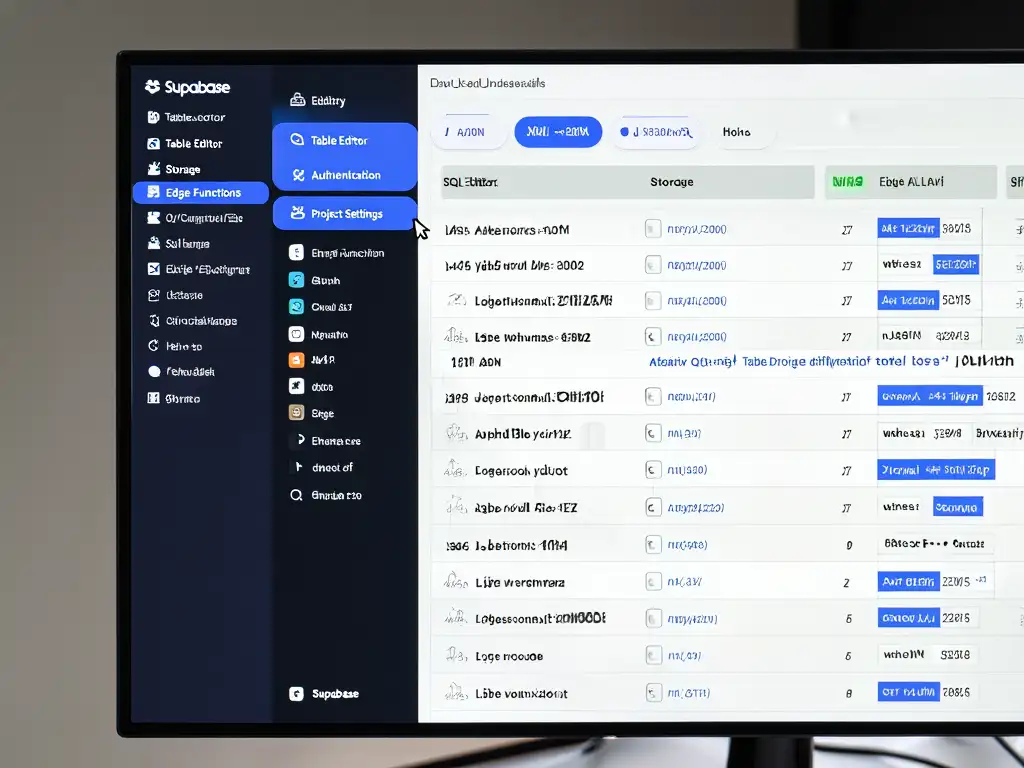The image size is (1024, 768).
Task: Open Storage in the left sidebar
Action: click(174, 169)
